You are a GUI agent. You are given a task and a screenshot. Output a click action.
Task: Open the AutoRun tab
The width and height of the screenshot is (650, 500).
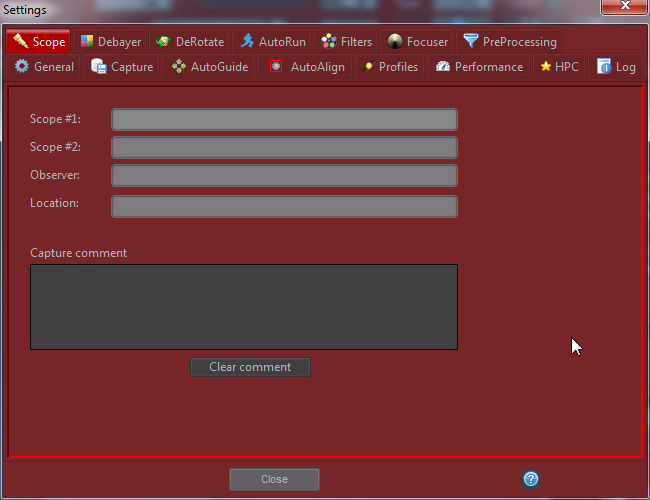273,42
